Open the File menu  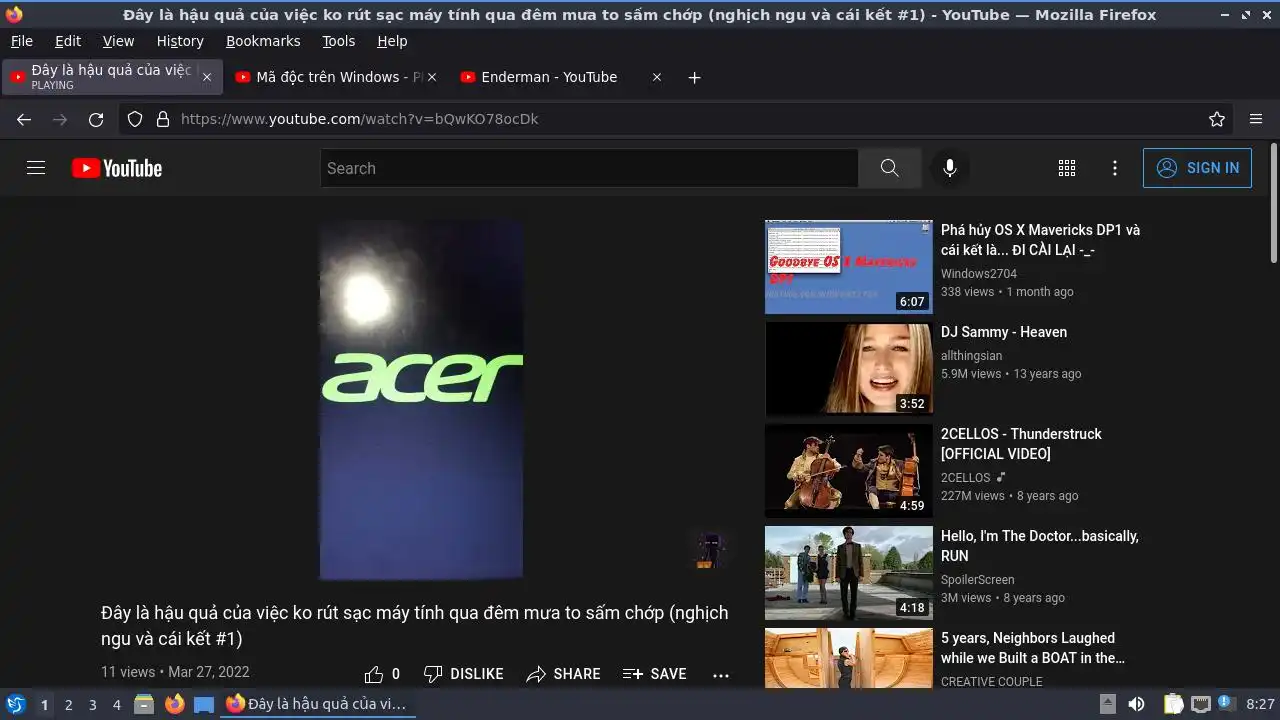point(22,41)
